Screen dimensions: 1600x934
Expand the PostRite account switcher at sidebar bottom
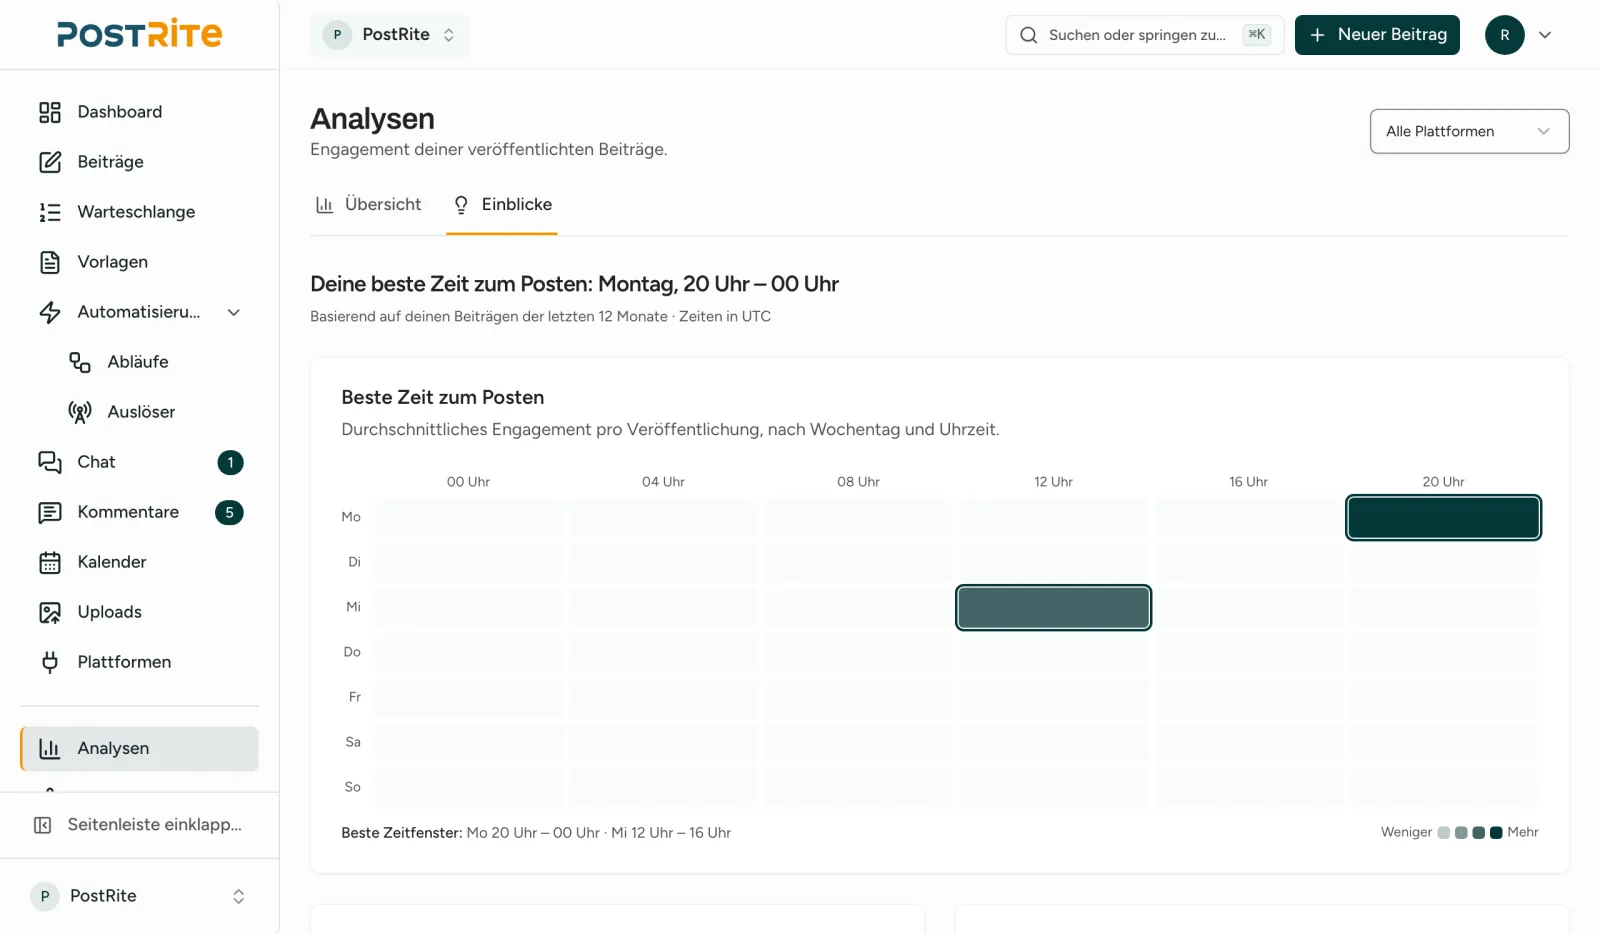(139, 896)
